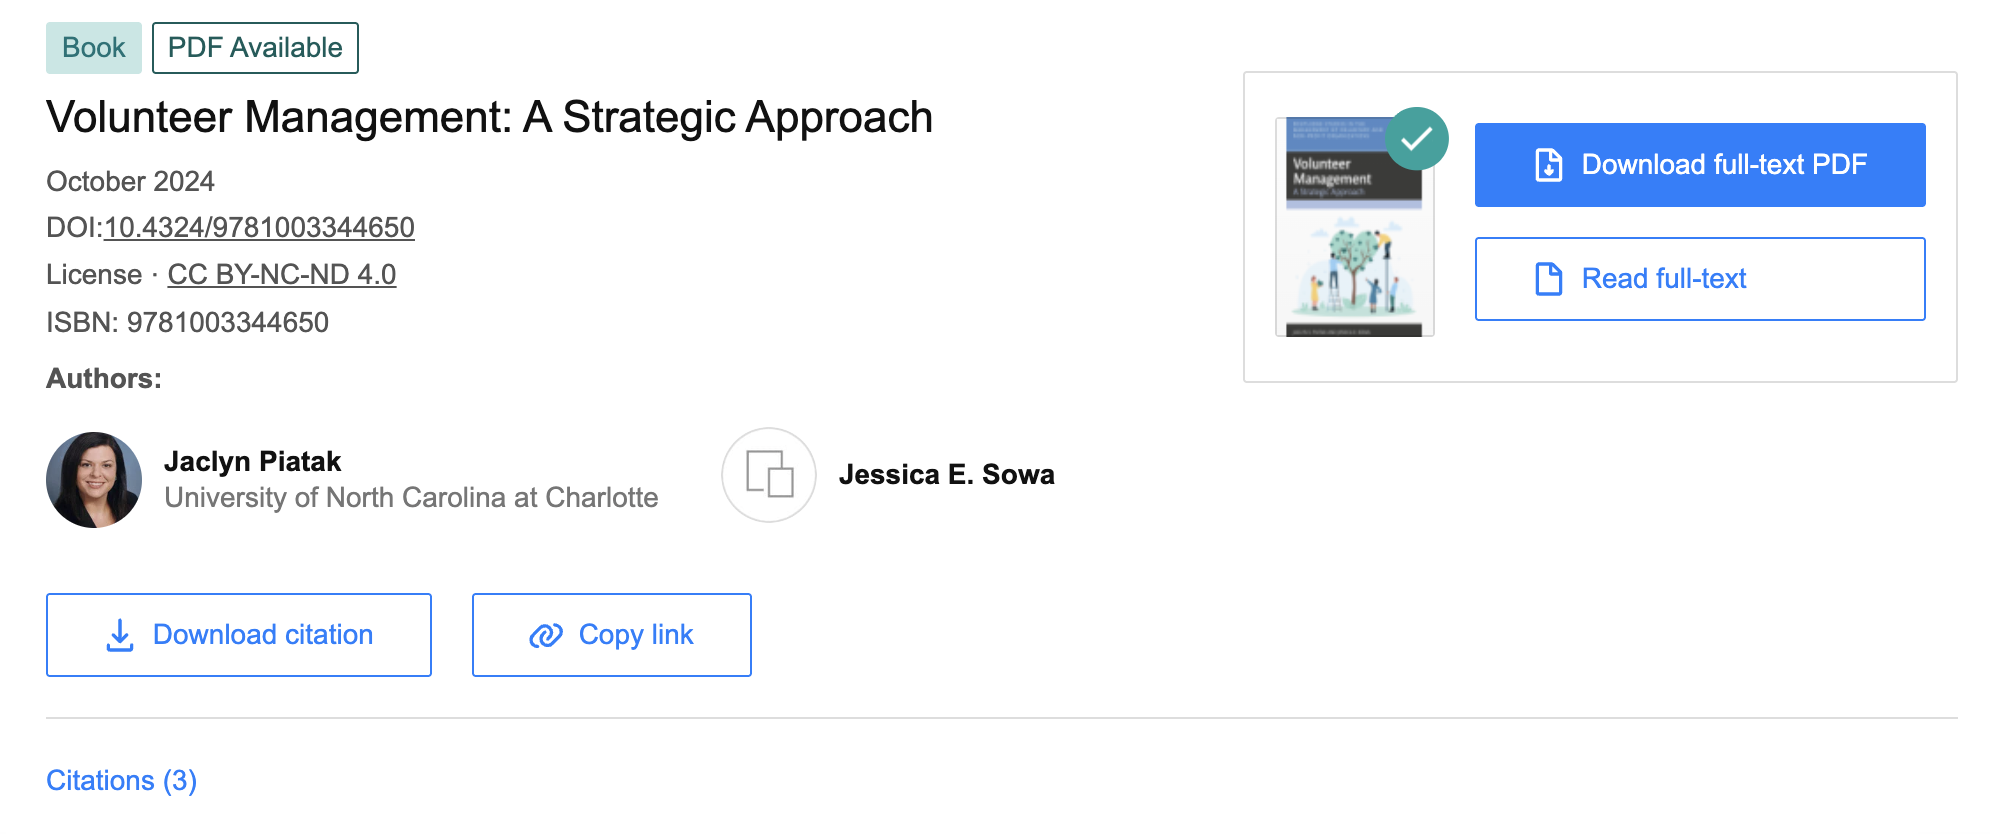Follow the CC BY-NC-ND 4.0 license link
This screenshot has width=1990, height=834.
[282, 275]
